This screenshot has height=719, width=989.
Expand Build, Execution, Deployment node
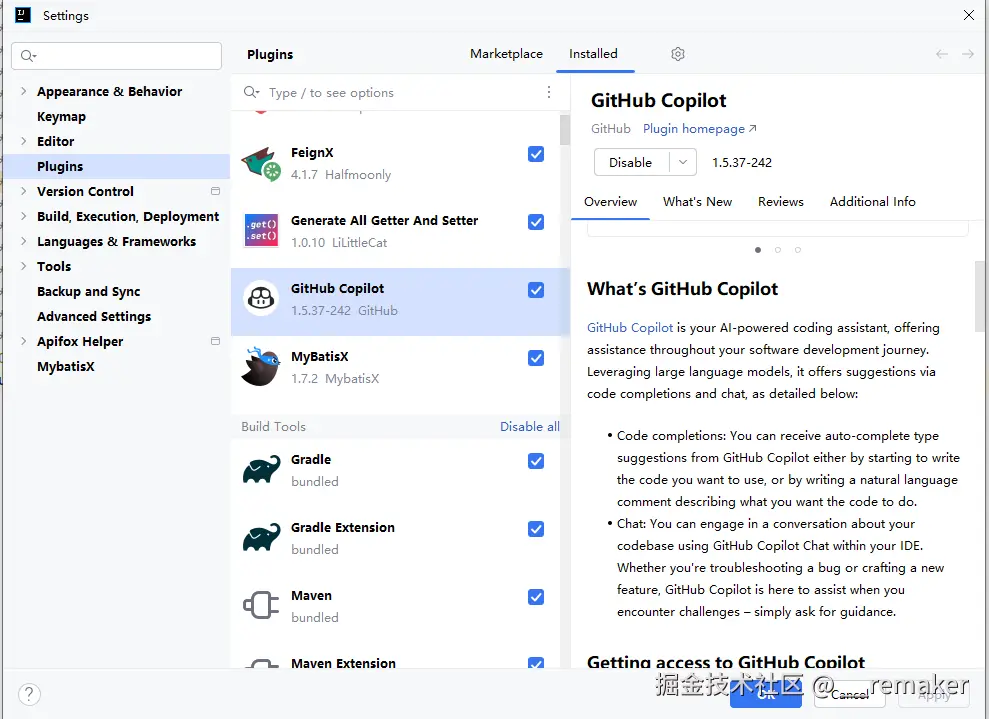click(23, 216)
